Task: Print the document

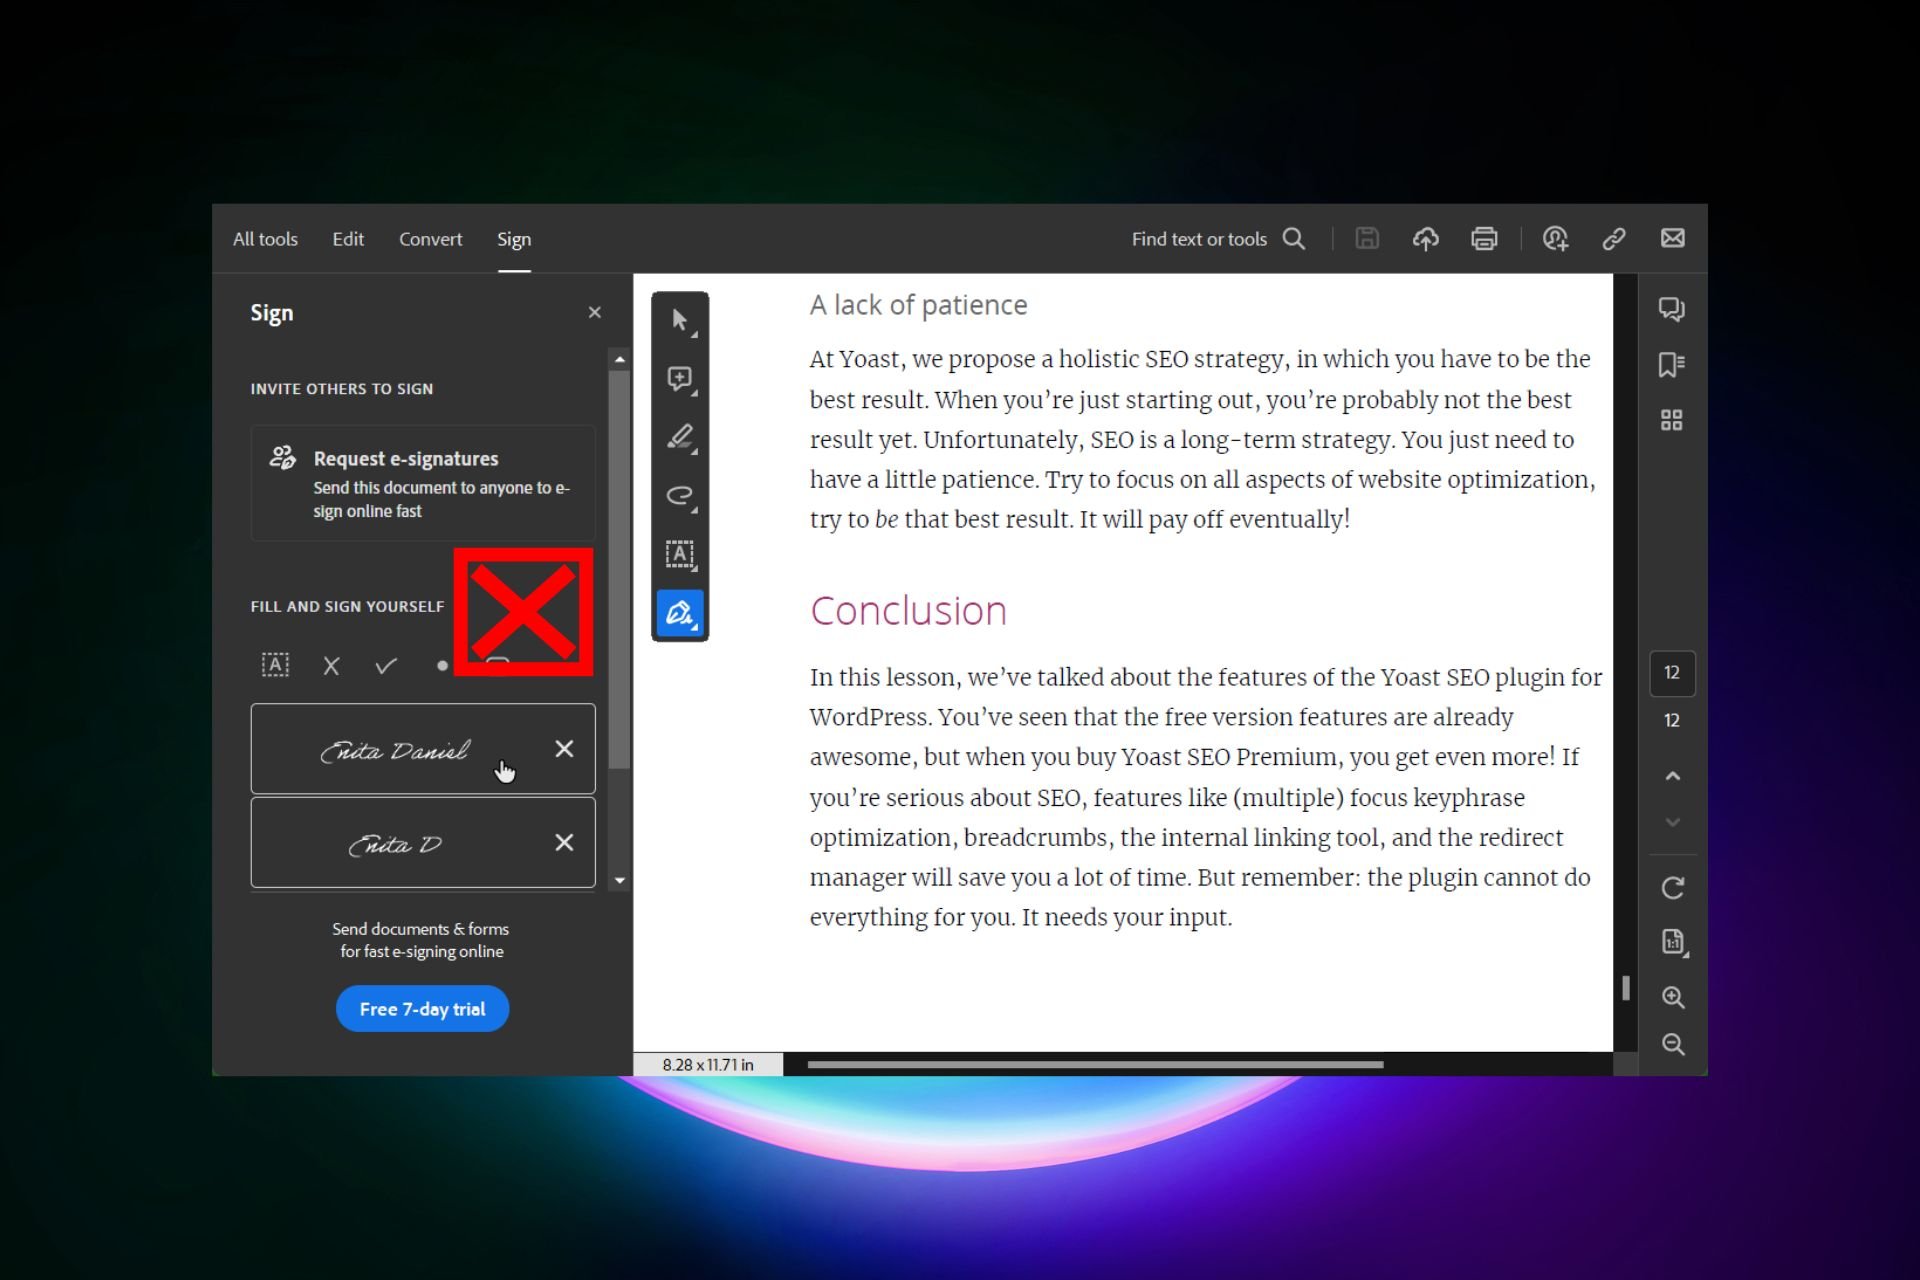Action: (1484, 238)
